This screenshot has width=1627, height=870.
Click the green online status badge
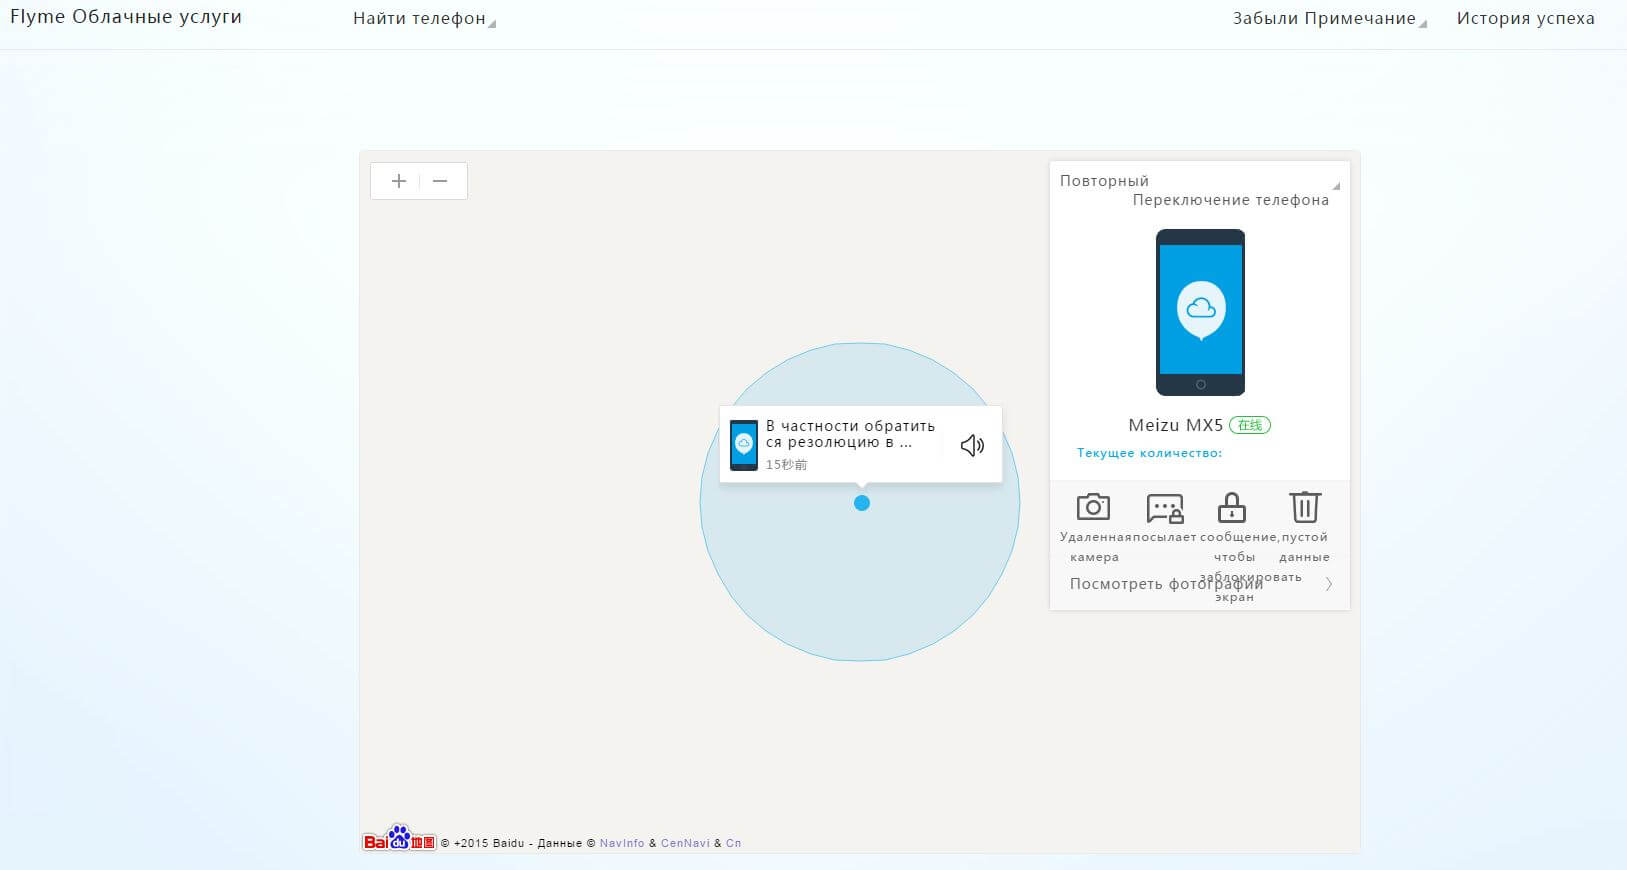tap(1250, 425)
